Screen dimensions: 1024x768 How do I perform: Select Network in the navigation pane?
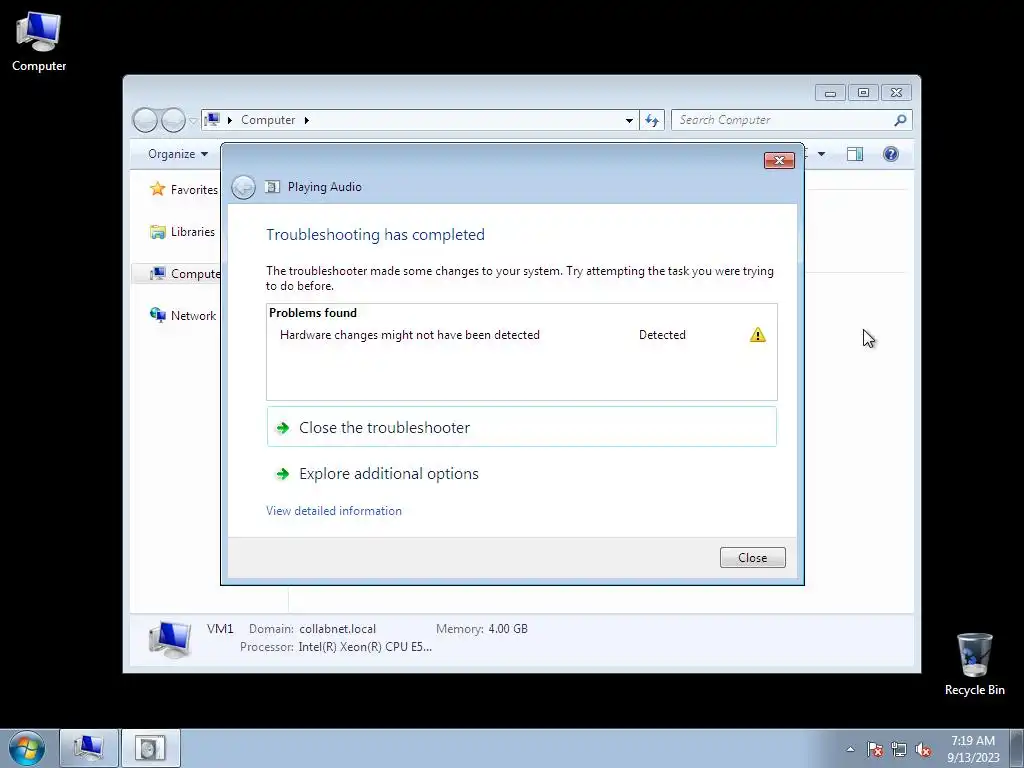click(x=193, y=315)
